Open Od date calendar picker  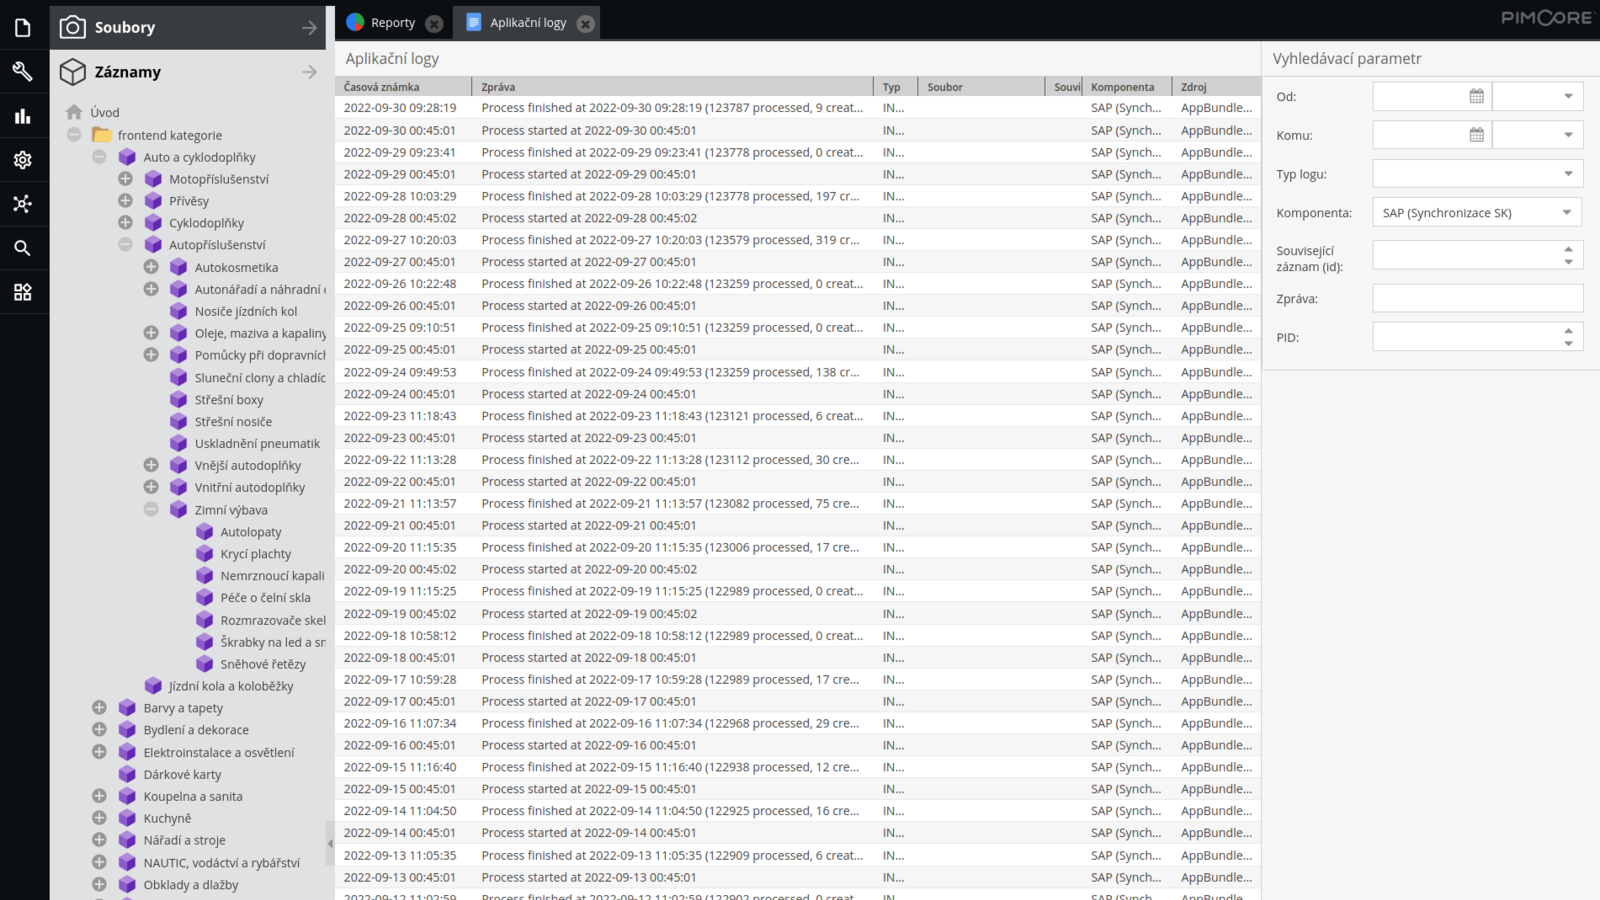pyautogui.click(x=1476, y=96)
